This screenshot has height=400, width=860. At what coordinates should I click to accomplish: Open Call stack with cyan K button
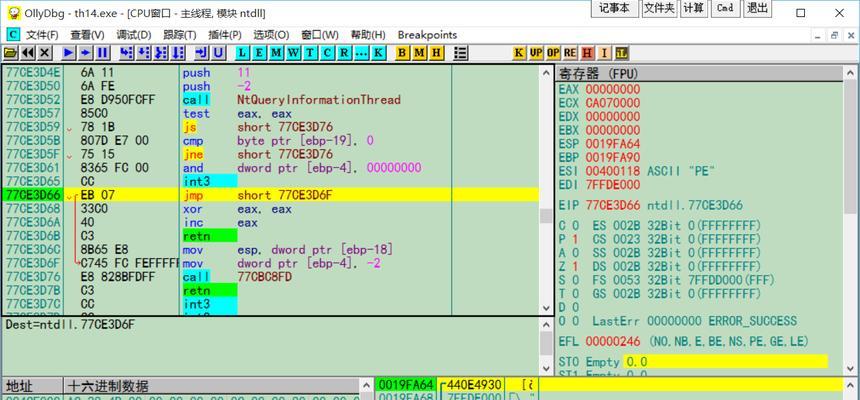coord(378,53)
